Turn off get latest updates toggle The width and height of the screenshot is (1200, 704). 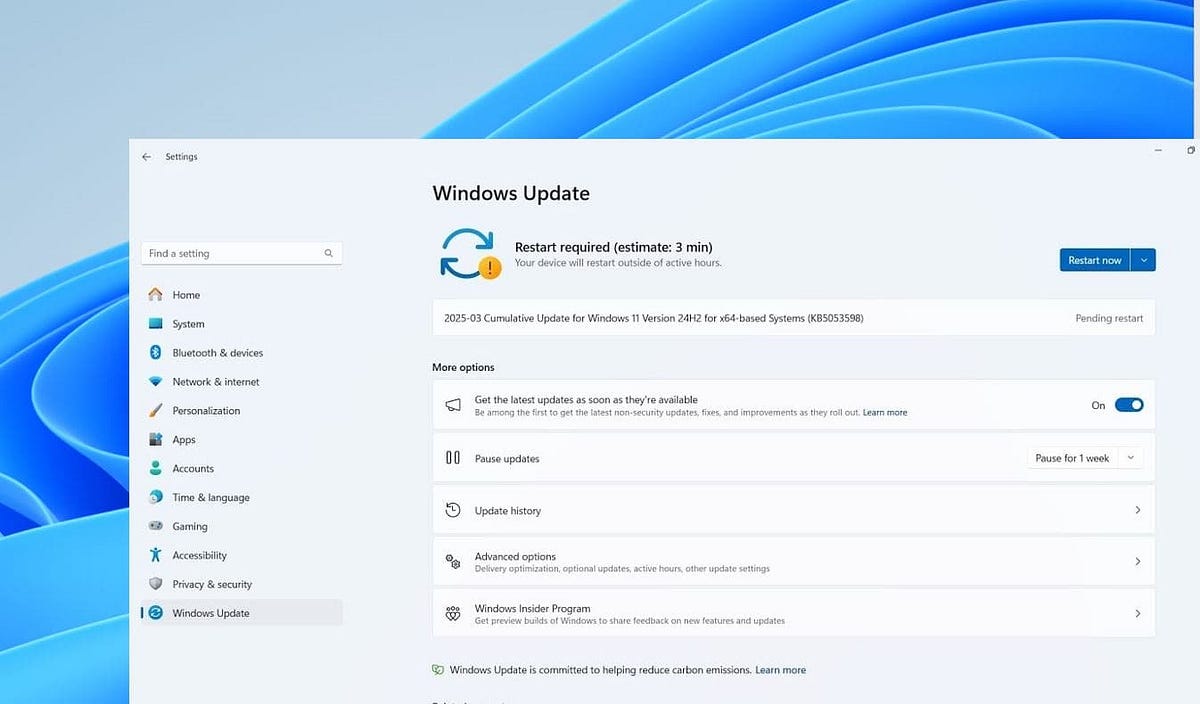click(x=1129, y=405)
